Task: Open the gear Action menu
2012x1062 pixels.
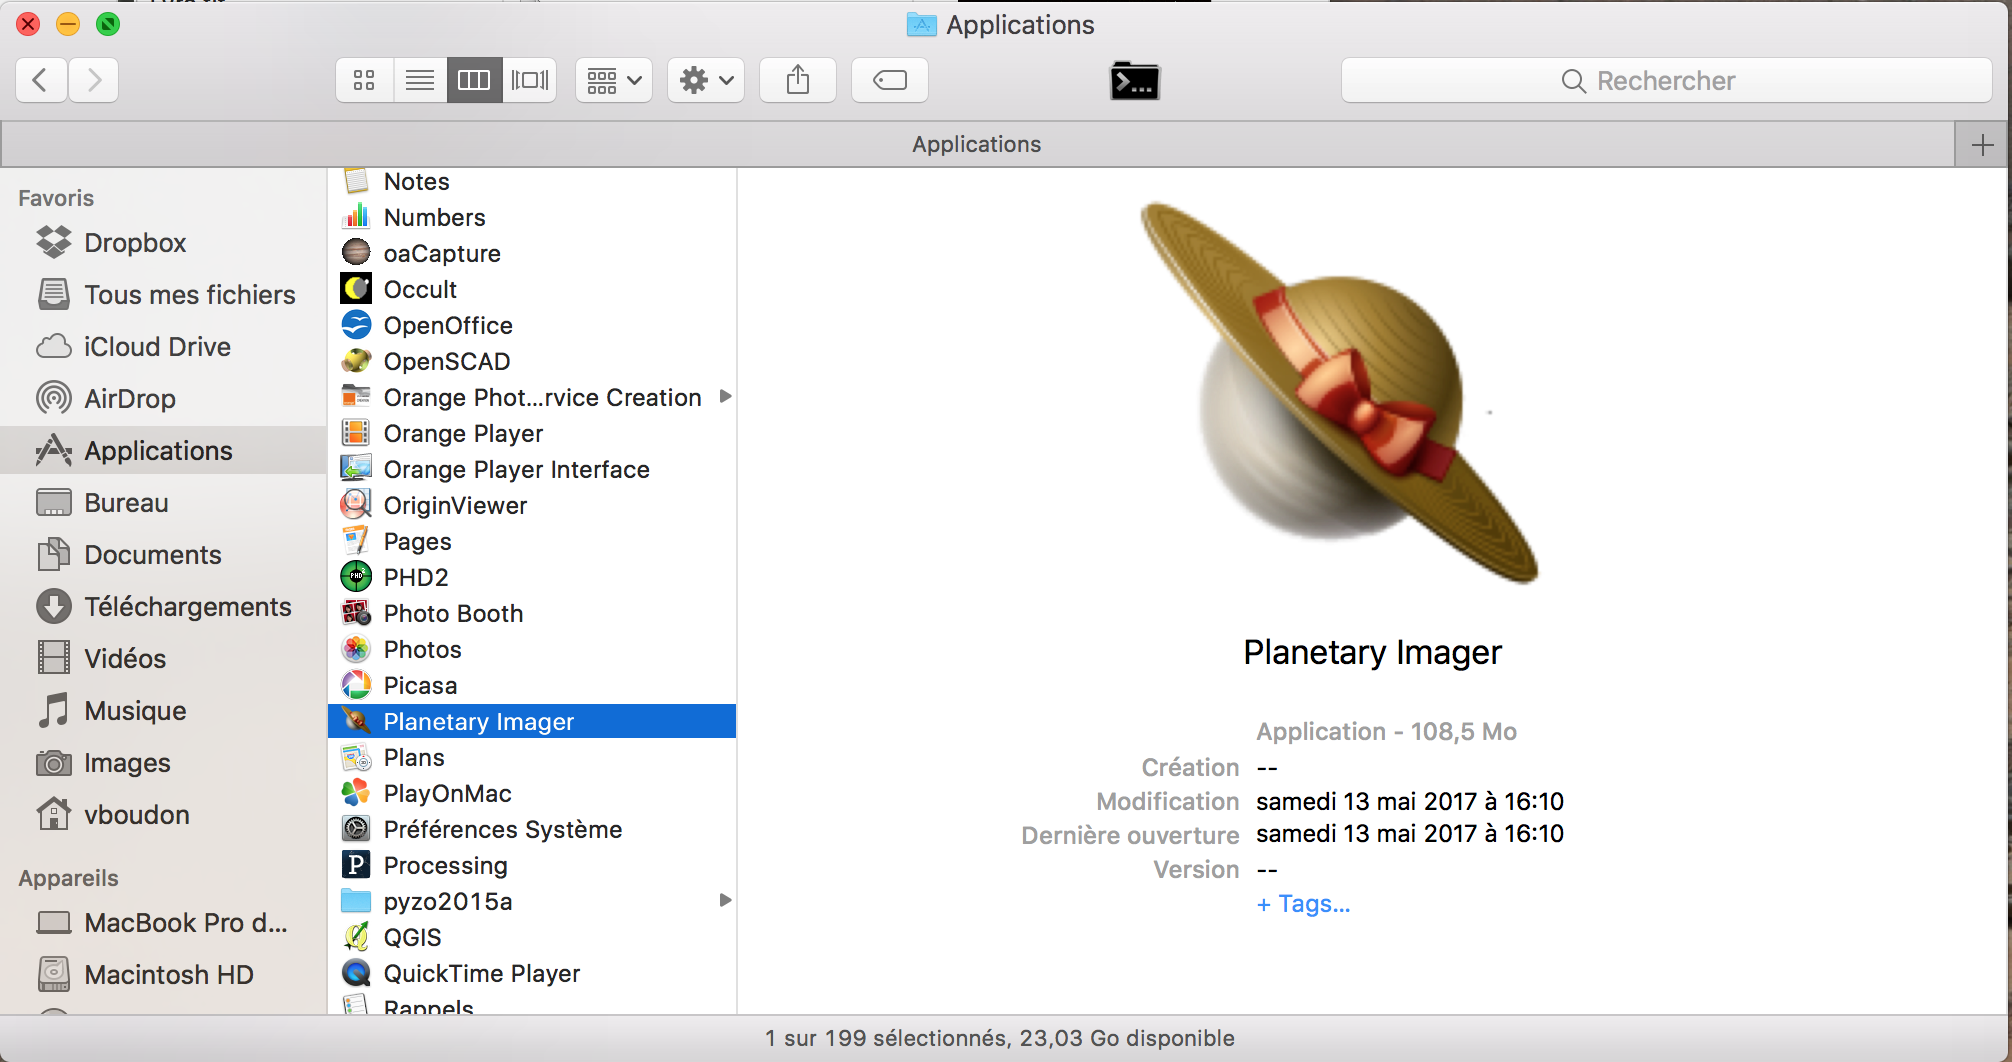Action: pyautogui.click(x=705, y=80)
